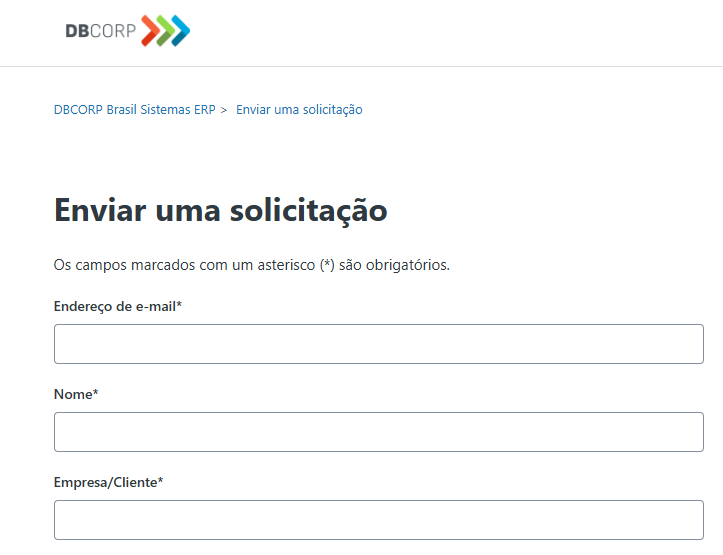Image resolution: width=723 pixels, height=555 pixels.
Task: Click the breadcrumb separator arrow
Action: point(224,110)
